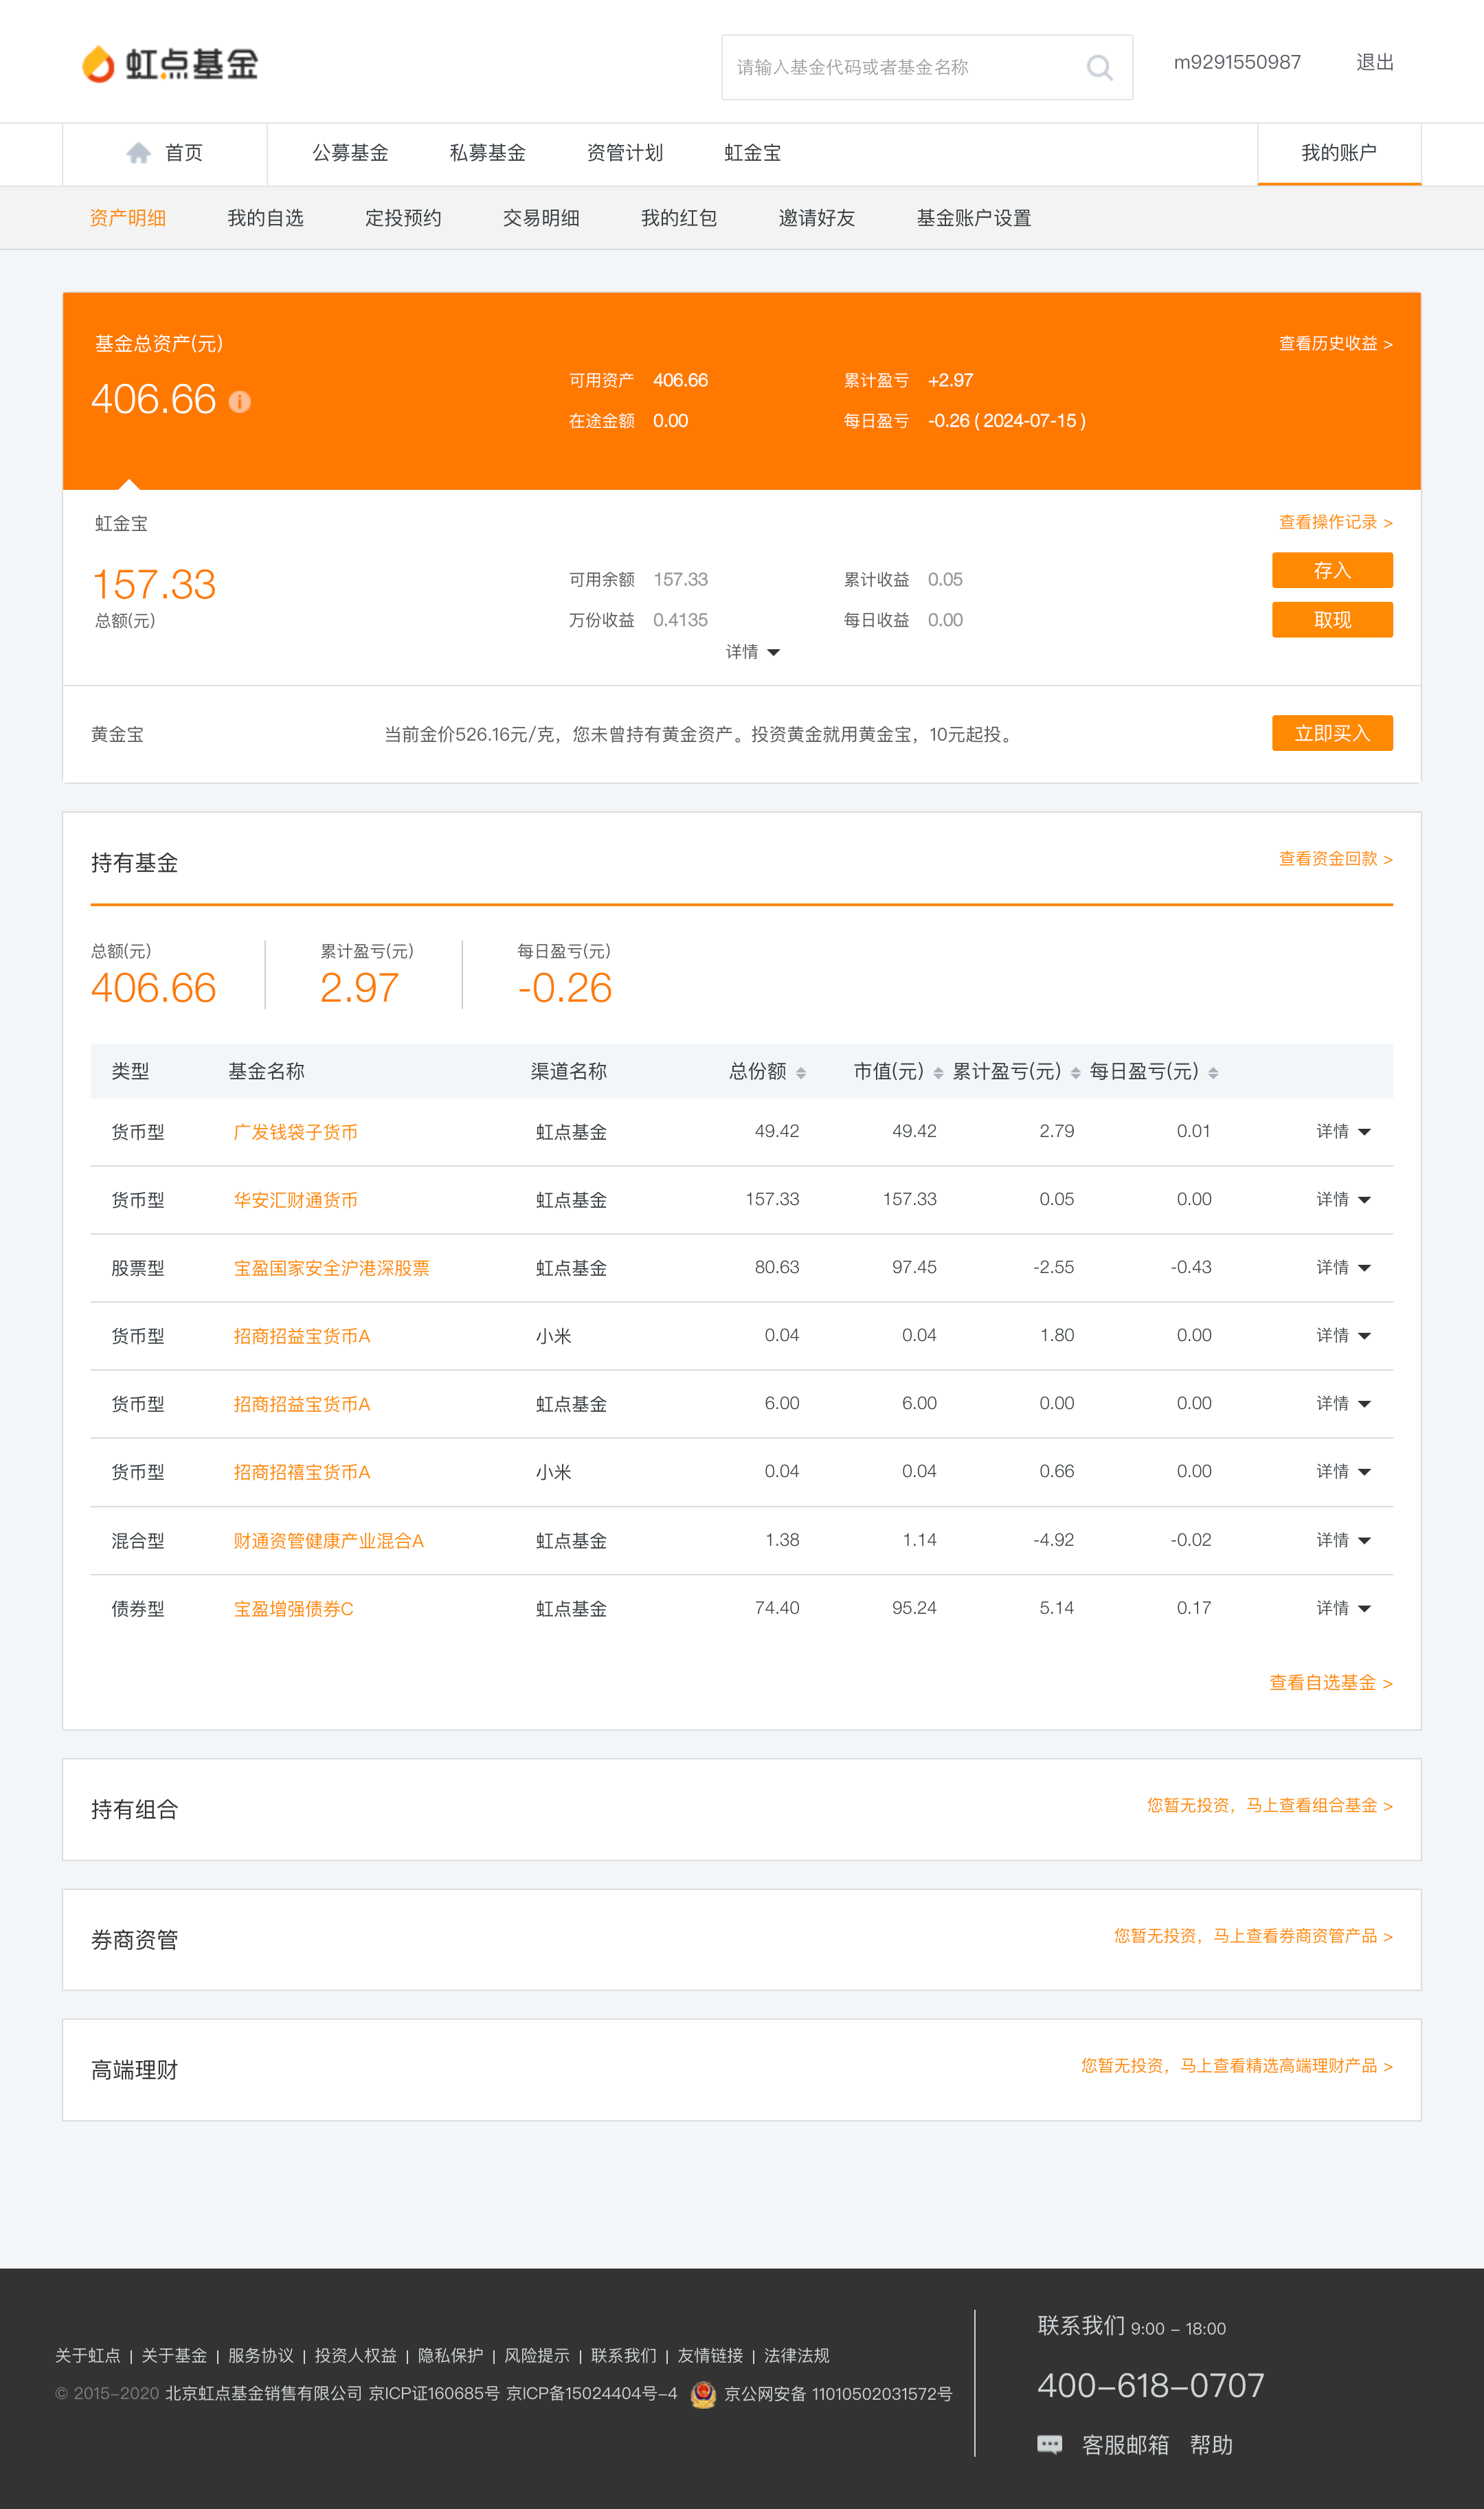Screen dimensions: 1484x2509
Task: Click 立即买入 for 黄金宝
Action: pos(1332,733)
